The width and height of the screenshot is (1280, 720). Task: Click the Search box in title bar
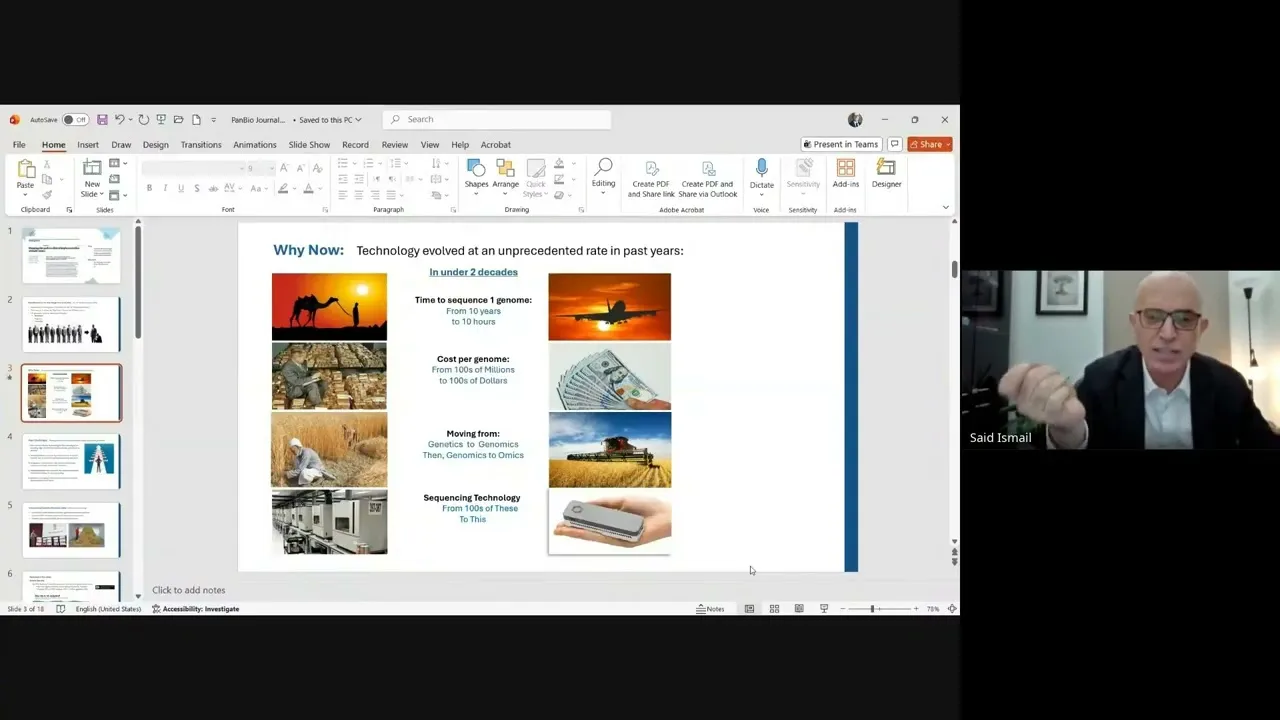[497, 120]
